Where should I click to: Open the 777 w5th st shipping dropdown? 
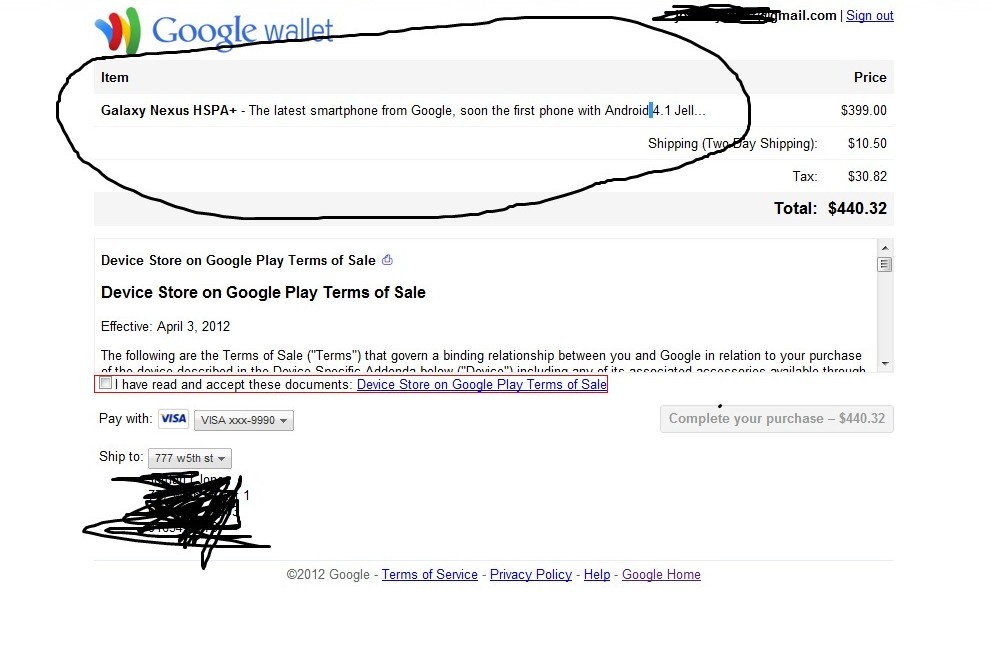click(x=190, y=458)
